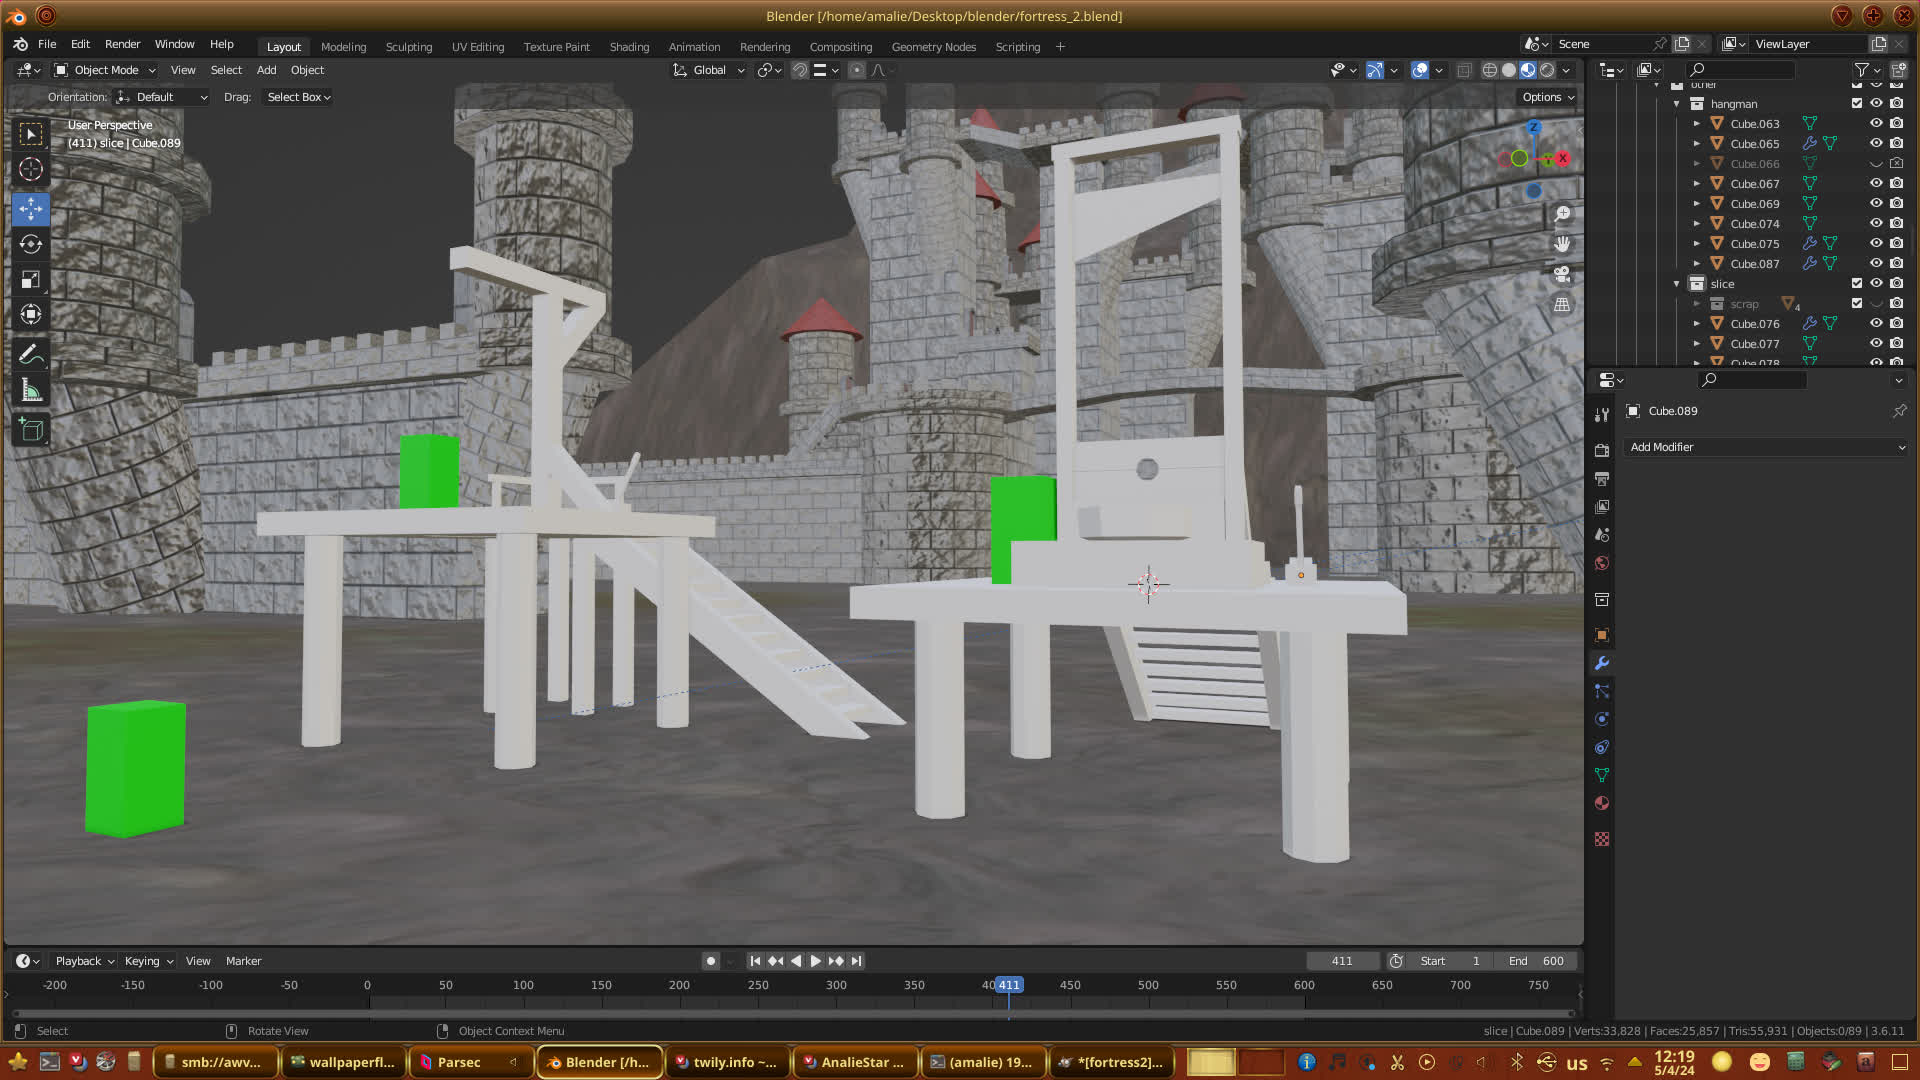1920x1080 pixels.
Task: Open the Material properties tab
Action: coord(1602,803)
